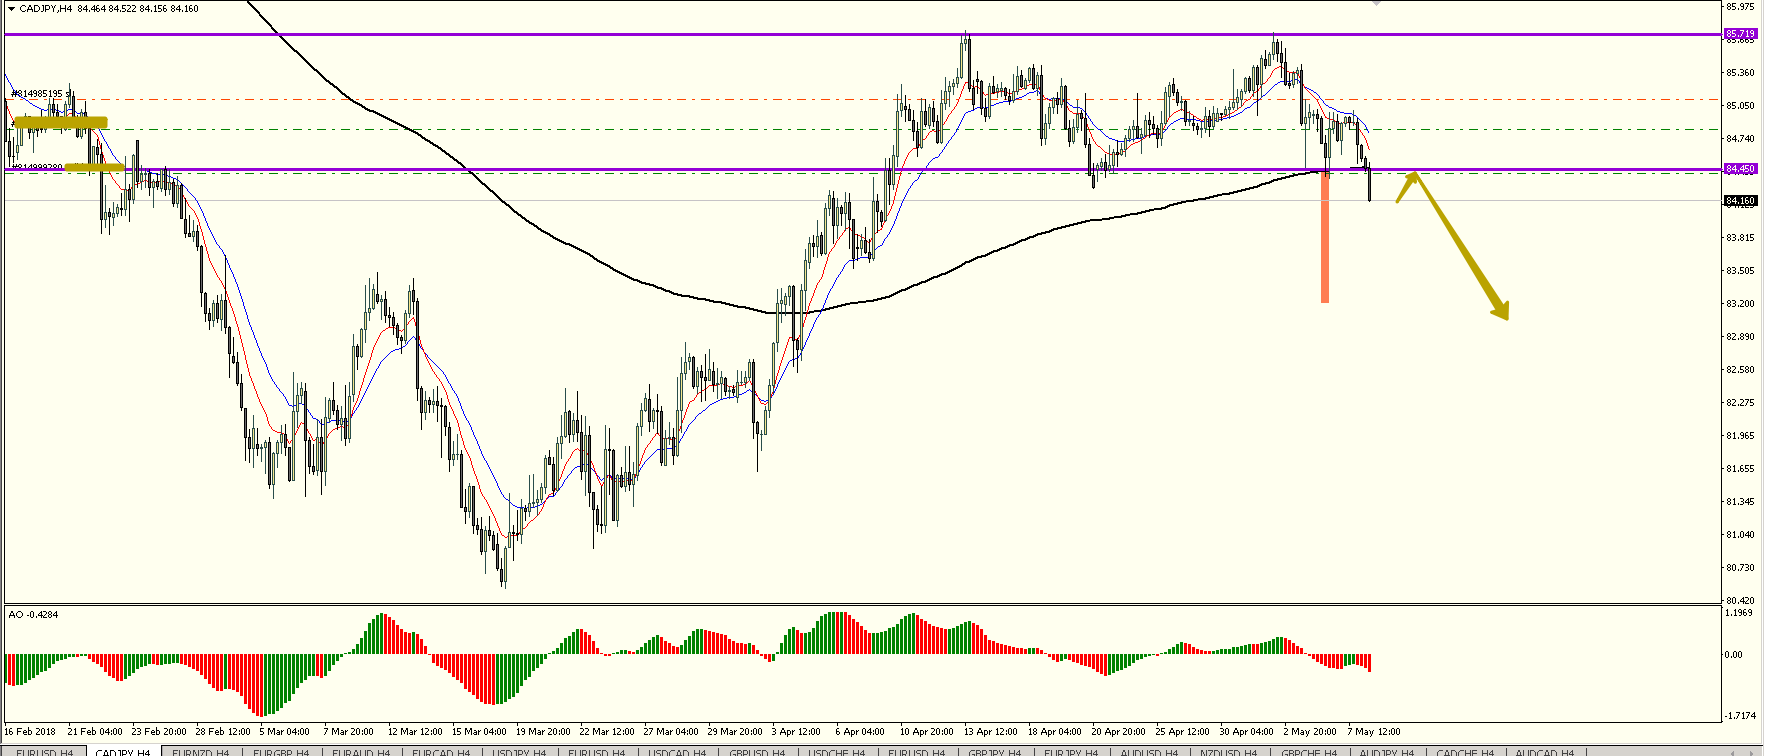Viewport: 1765px width, 756px height.
Task: Switch to the GBPJPY H4 chart tab
Action: pyautogui.click(x=994, y=752)
